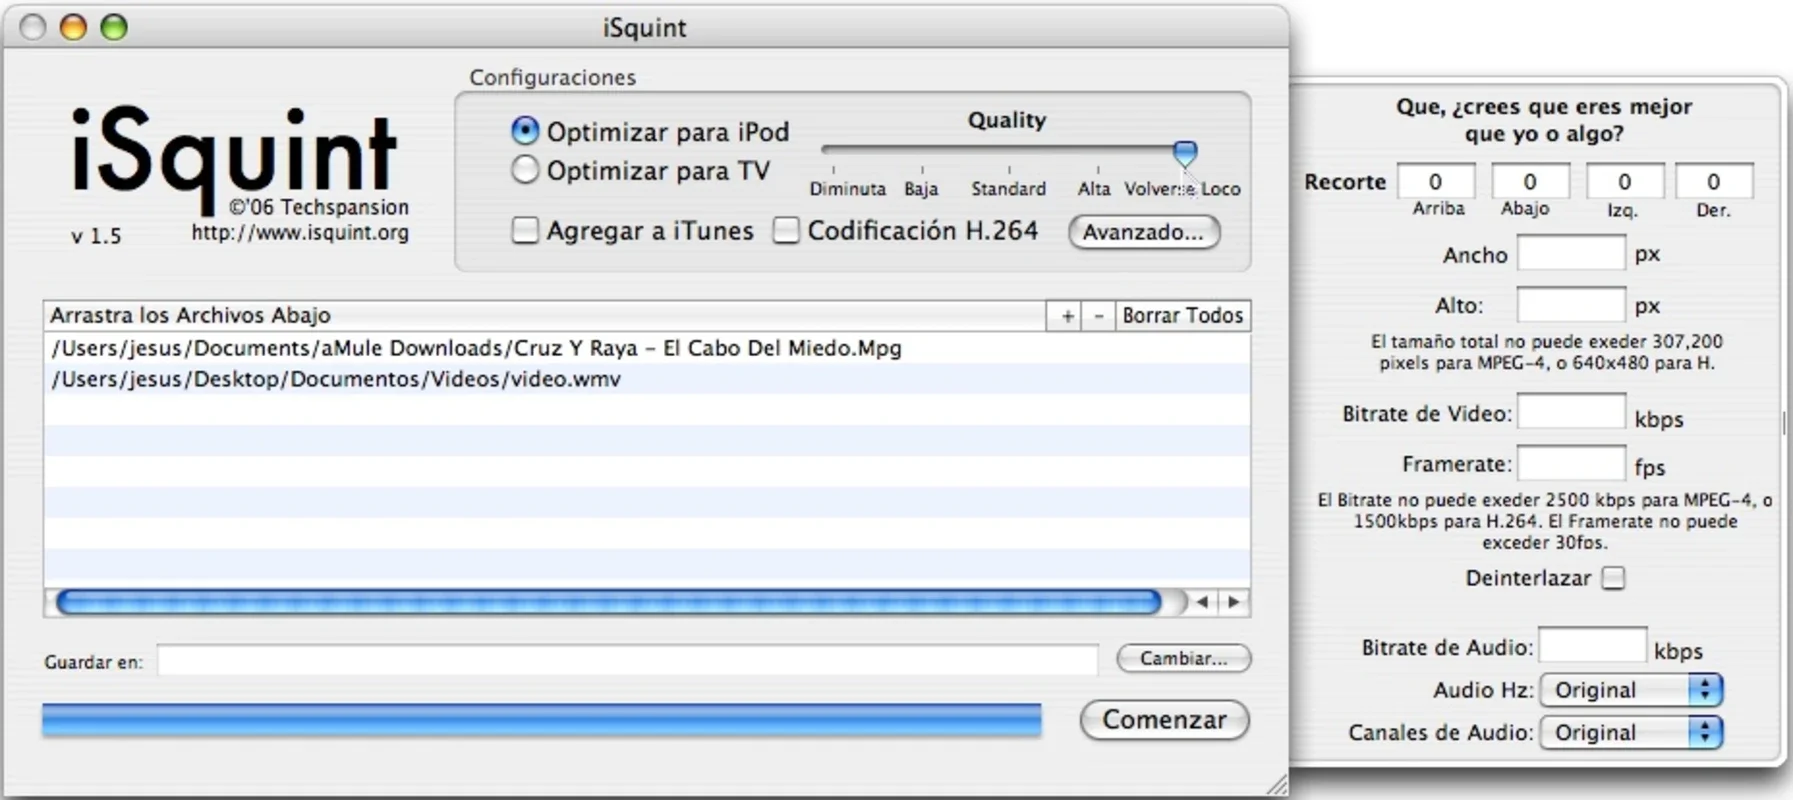Click the Alta quality label
The image size is (1793, 800).
pos(1094,189)
